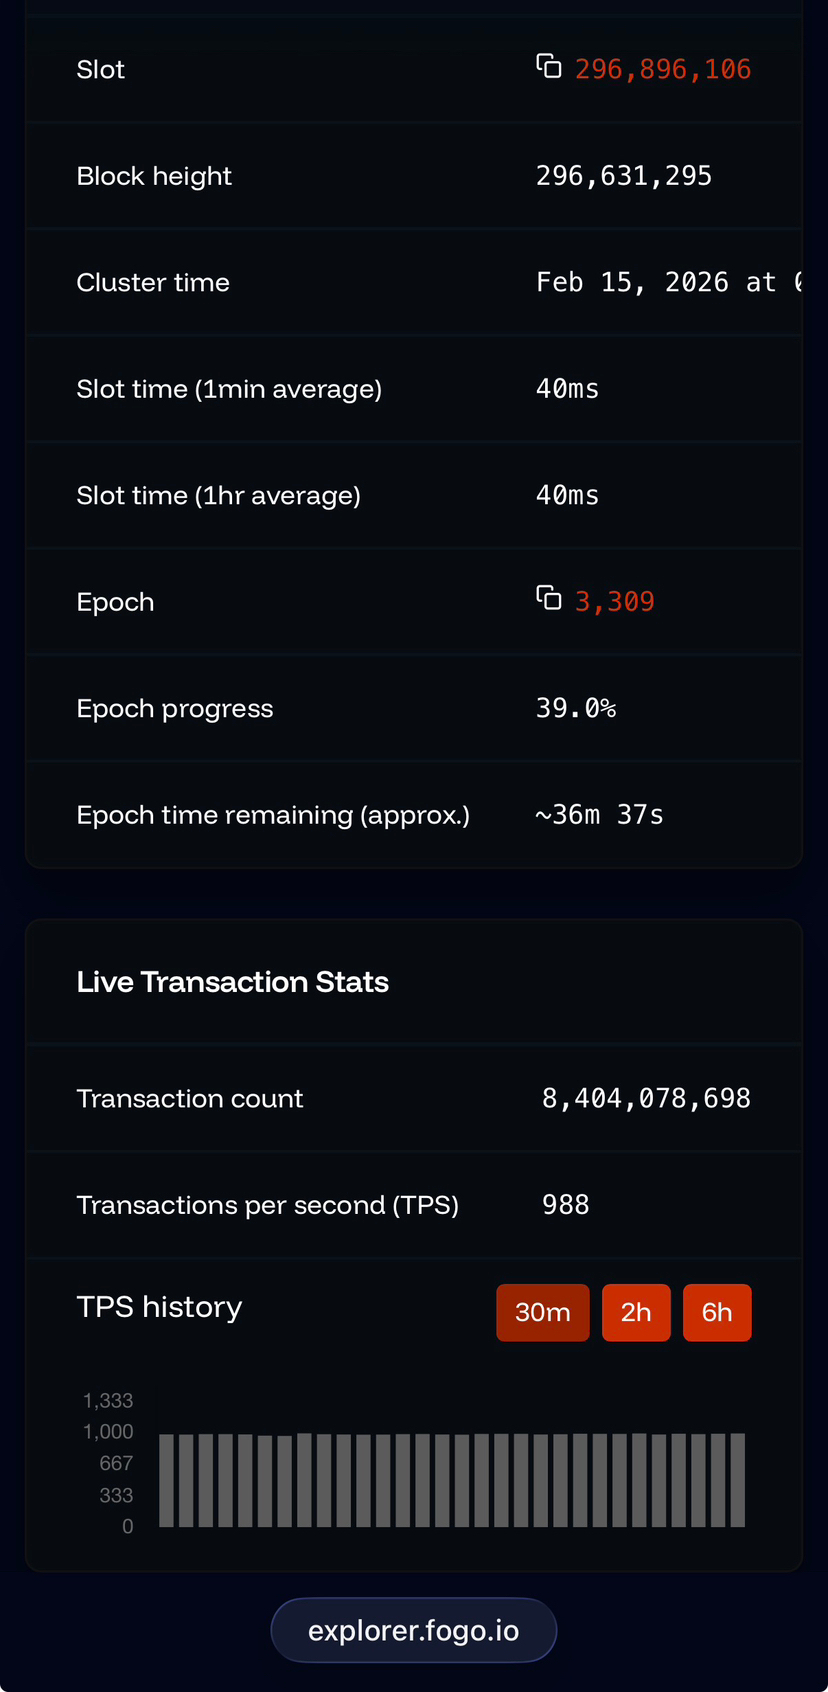The image size is (828, 1692).
Task: Click the first bar in TPS chart
Action: 167,1481
